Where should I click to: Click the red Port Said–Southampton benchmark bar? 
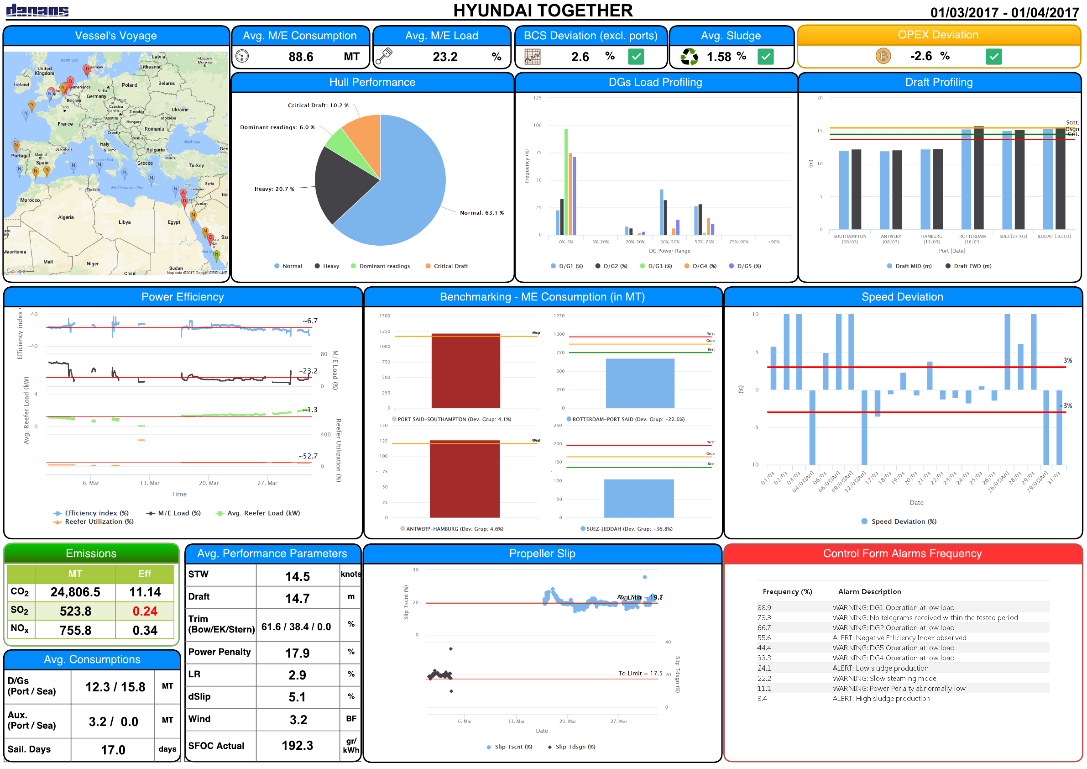466,371
